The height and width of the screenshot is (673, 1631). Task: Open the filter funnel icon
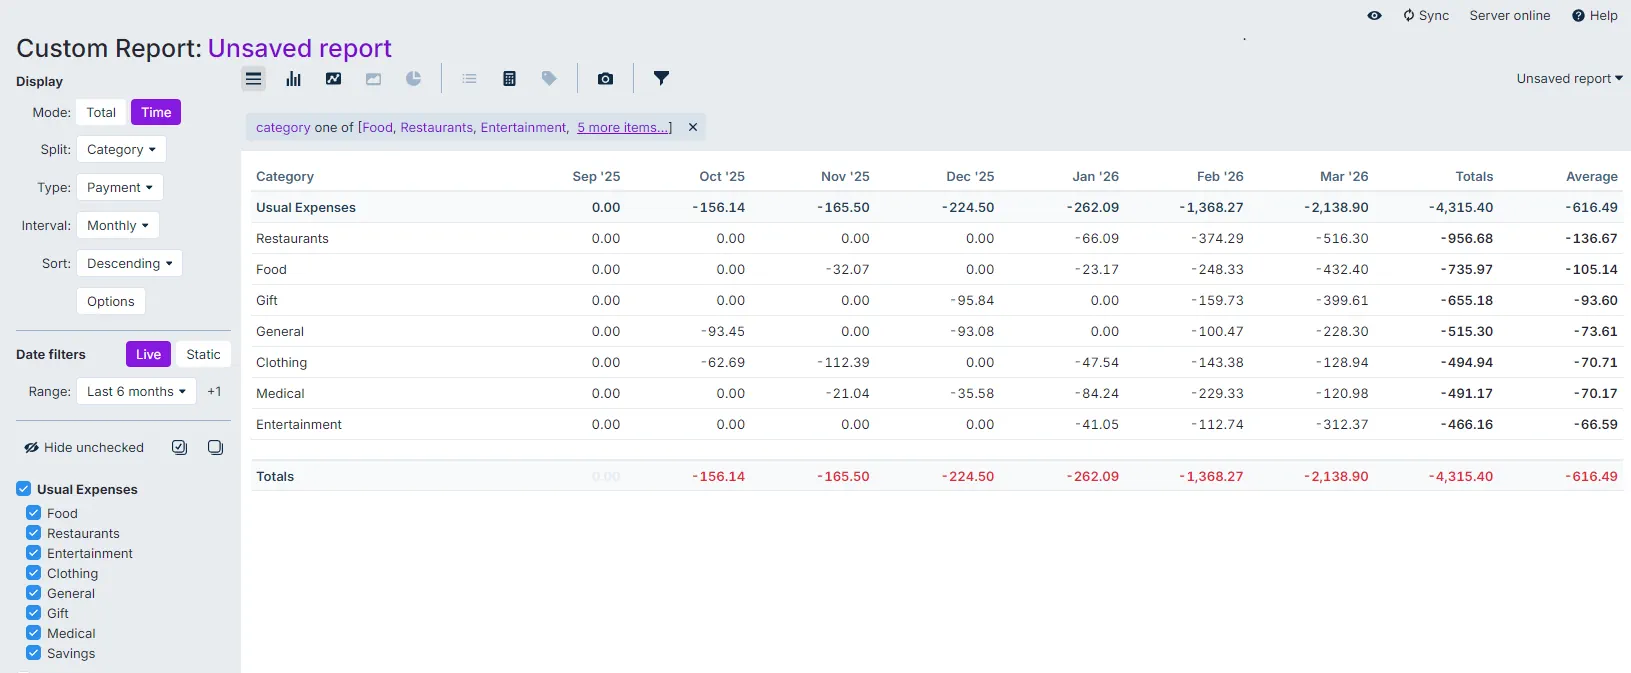click(661, 78)
